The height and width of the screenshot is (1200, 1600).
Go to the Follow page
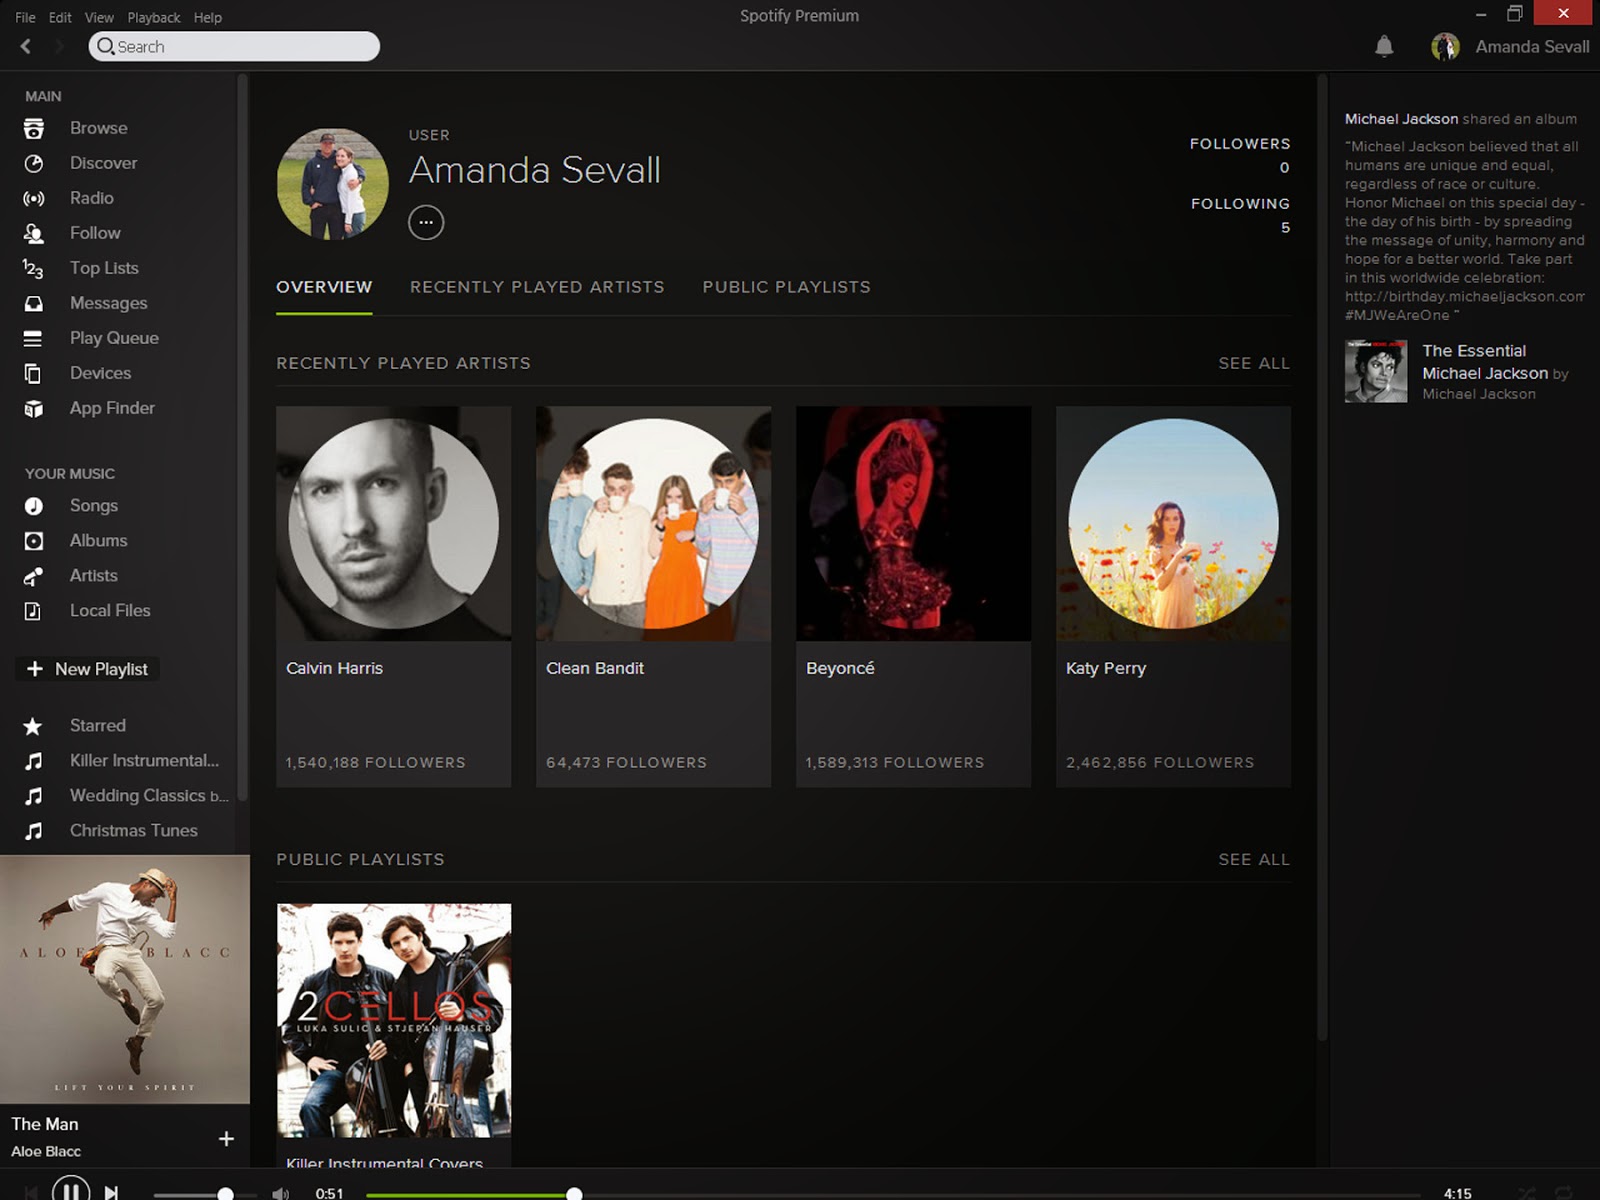pos(95,233)
